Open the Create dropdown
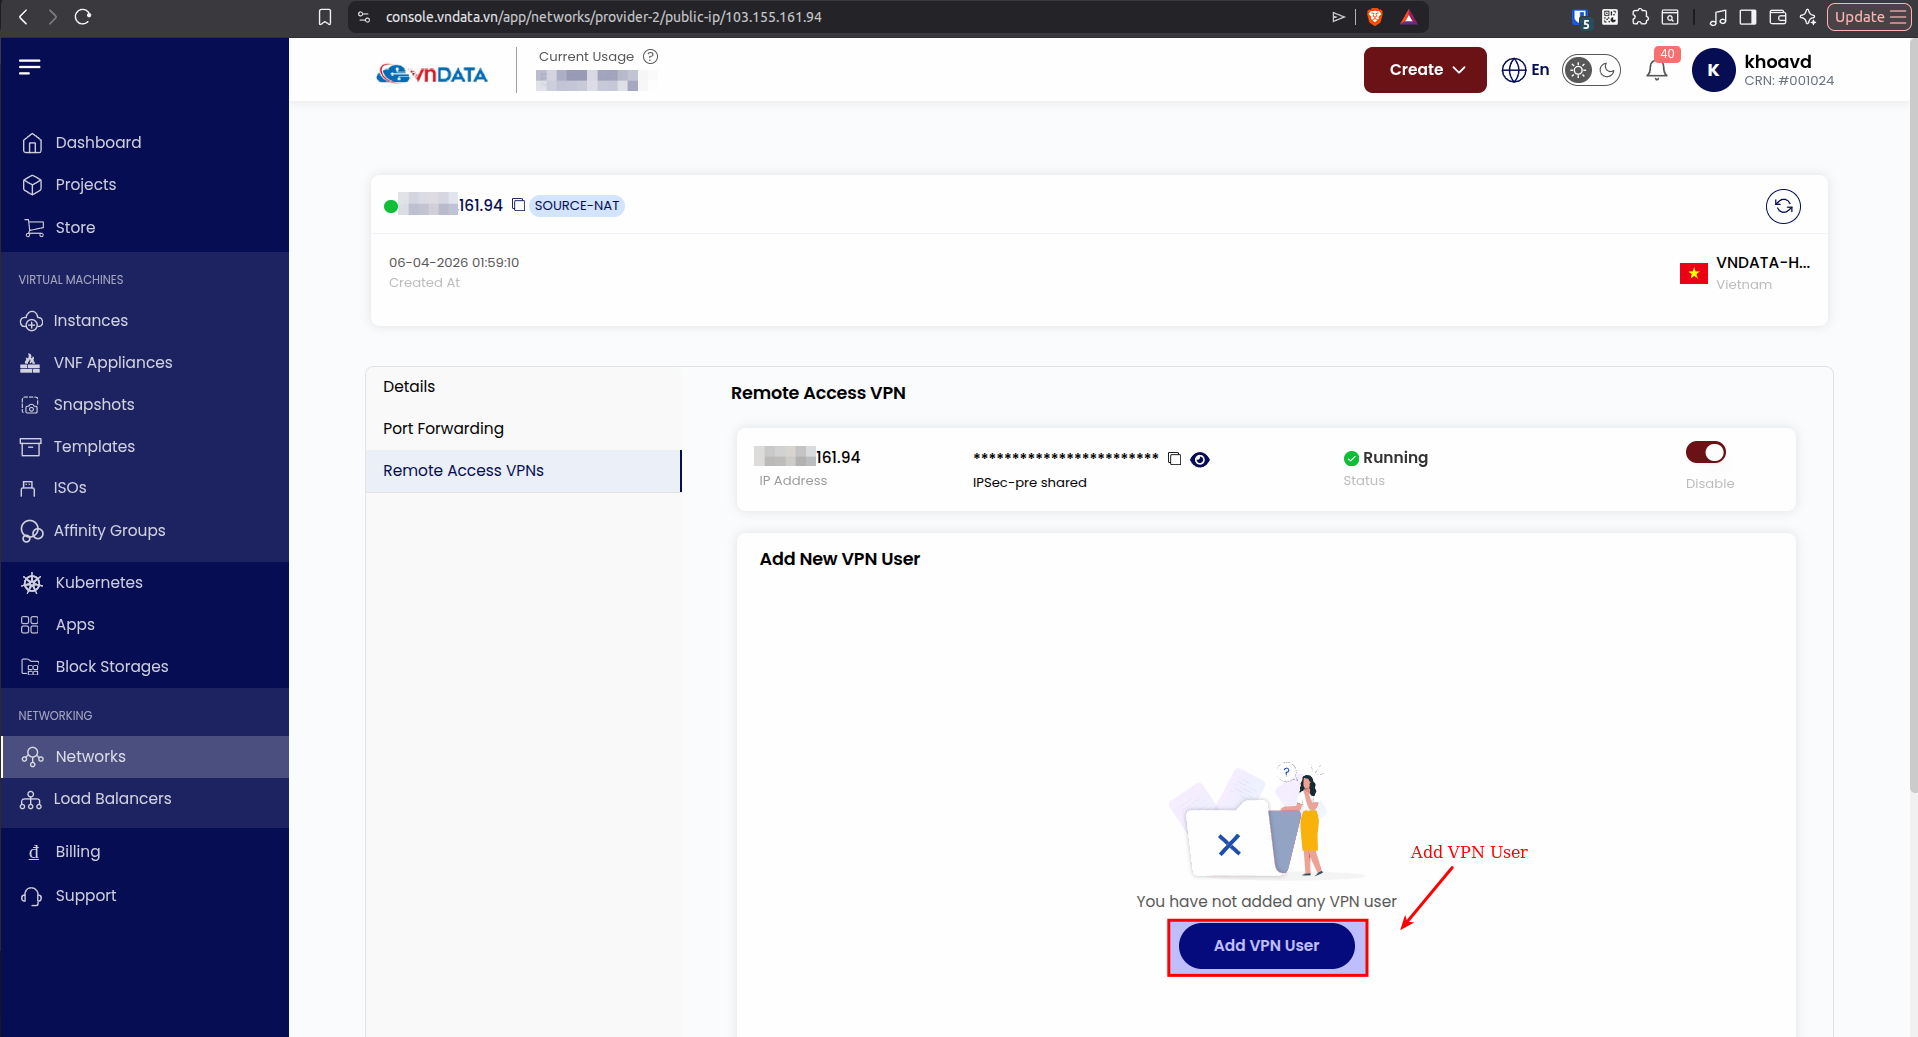Image resolution: width=1918 pixels, height=1037 pixels. coord(1425,70)
